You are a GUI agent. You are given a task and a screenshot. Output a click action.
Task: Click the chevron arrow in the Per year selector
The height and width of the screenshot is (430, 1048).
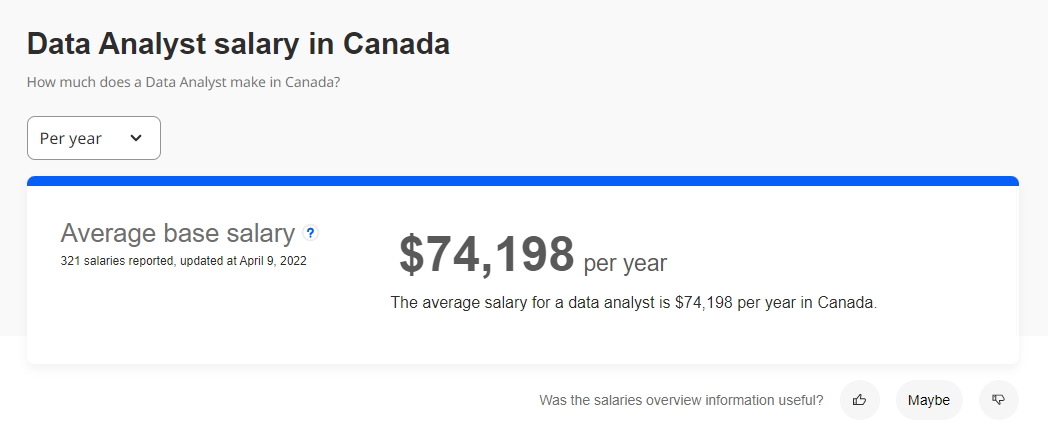point(136,138)
